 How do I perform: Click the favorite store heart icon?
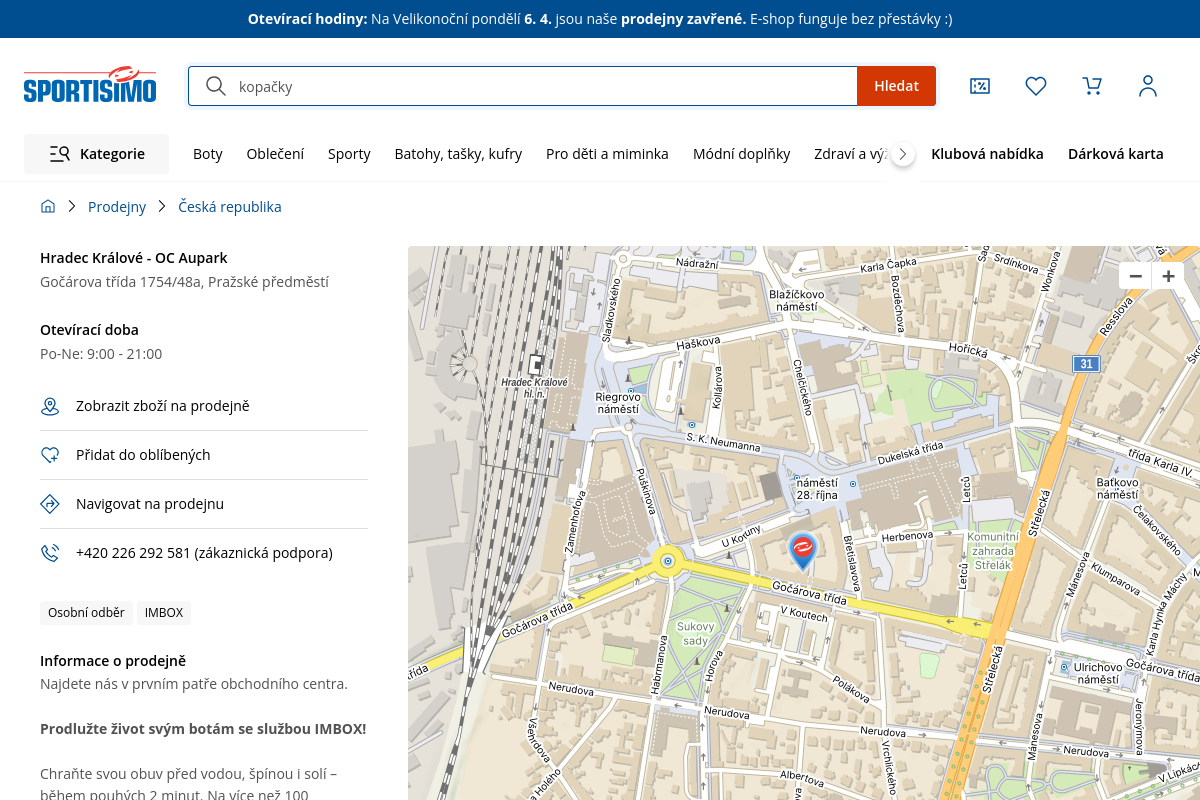click(x=50, y=455)
